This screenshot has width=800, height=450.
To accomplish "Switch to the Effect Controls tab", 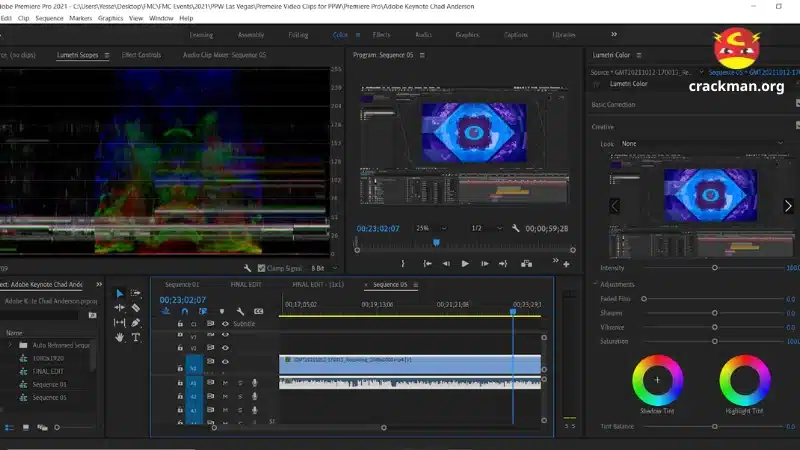I will [141, 55].
